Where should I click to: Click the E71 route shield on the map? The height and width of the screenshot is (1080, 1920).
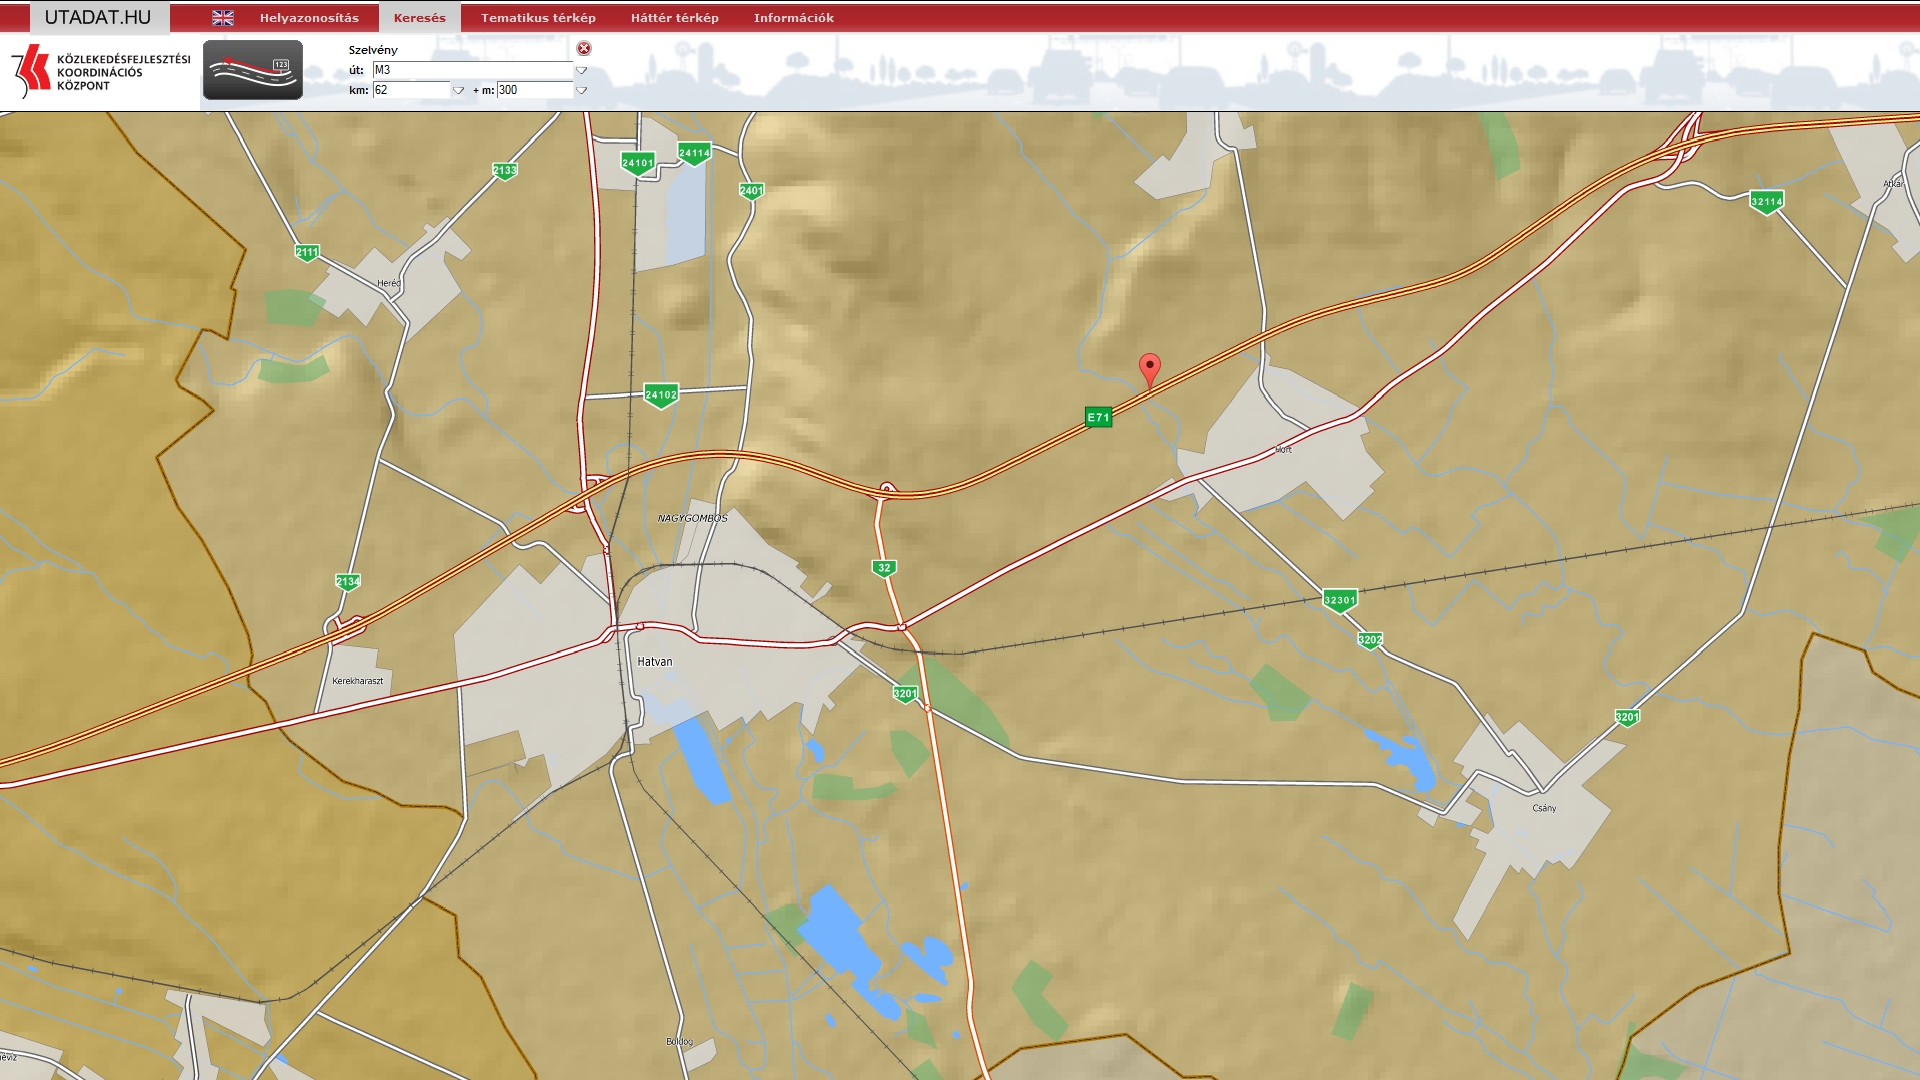pos(1098,417)
